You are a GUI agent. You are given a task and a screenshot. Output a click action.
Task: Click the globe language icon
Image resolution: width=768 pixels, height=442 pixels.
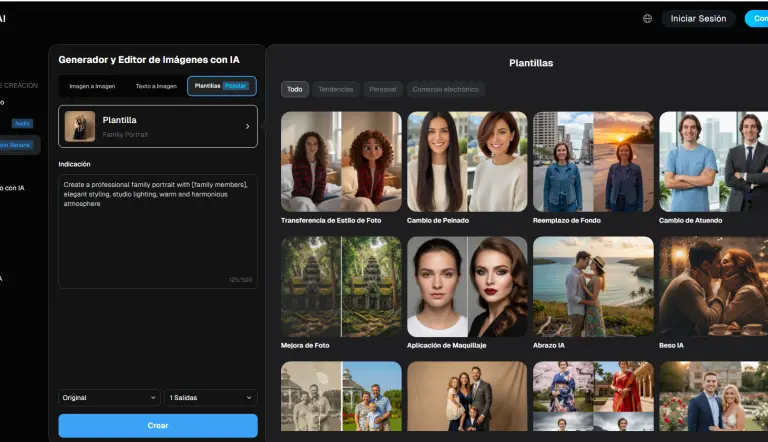tap(647, 18)
